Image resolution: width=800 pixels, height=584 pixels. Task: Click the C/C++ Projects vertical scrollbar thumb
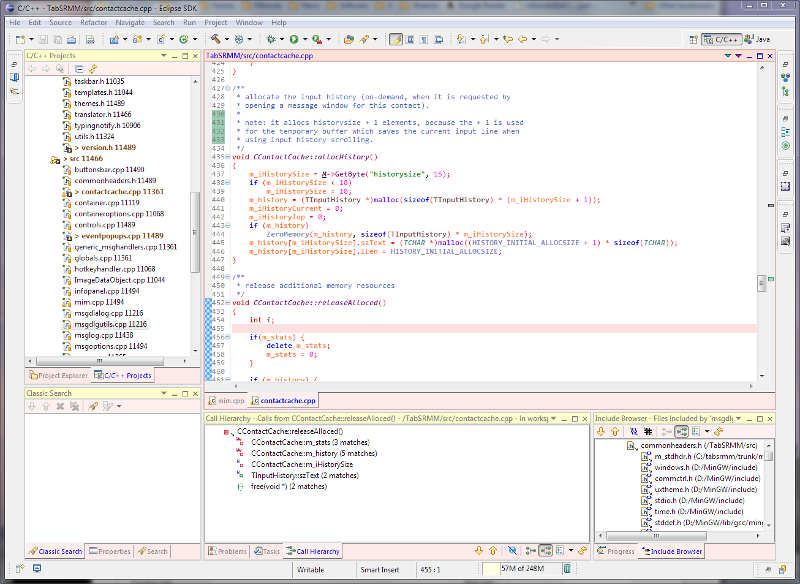195,232
